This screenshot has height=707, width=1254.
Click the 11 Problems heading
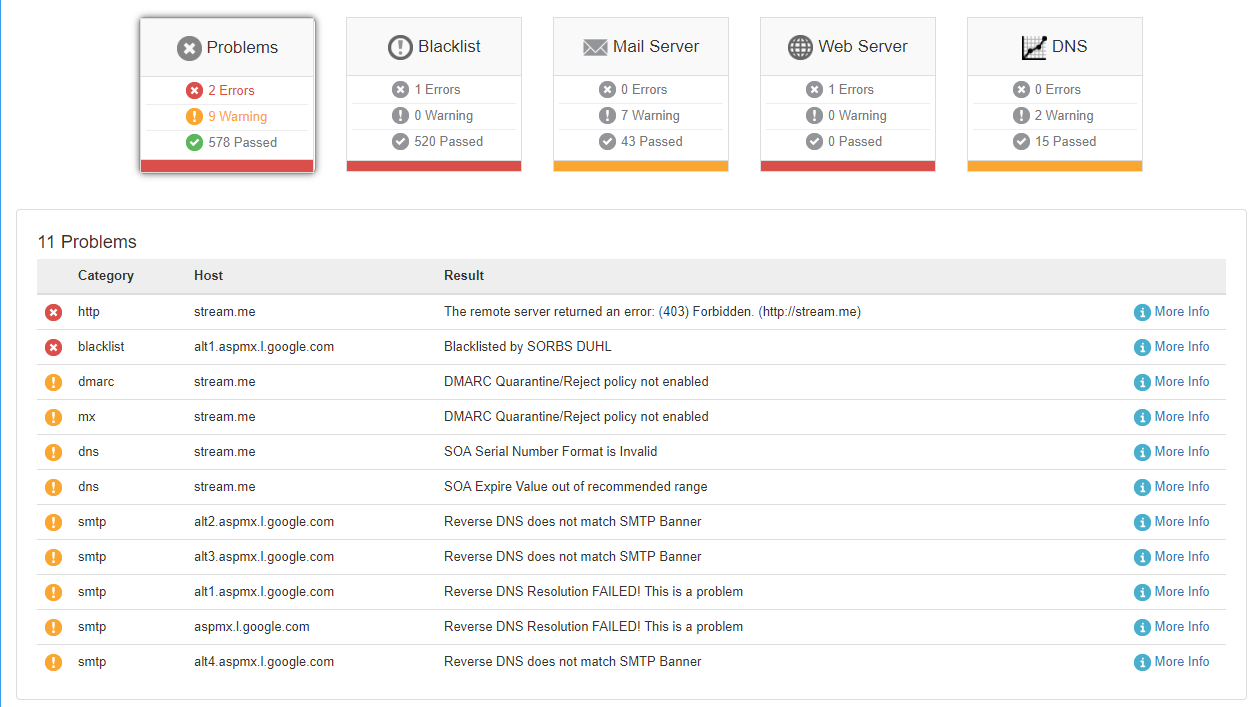[87, 242]
